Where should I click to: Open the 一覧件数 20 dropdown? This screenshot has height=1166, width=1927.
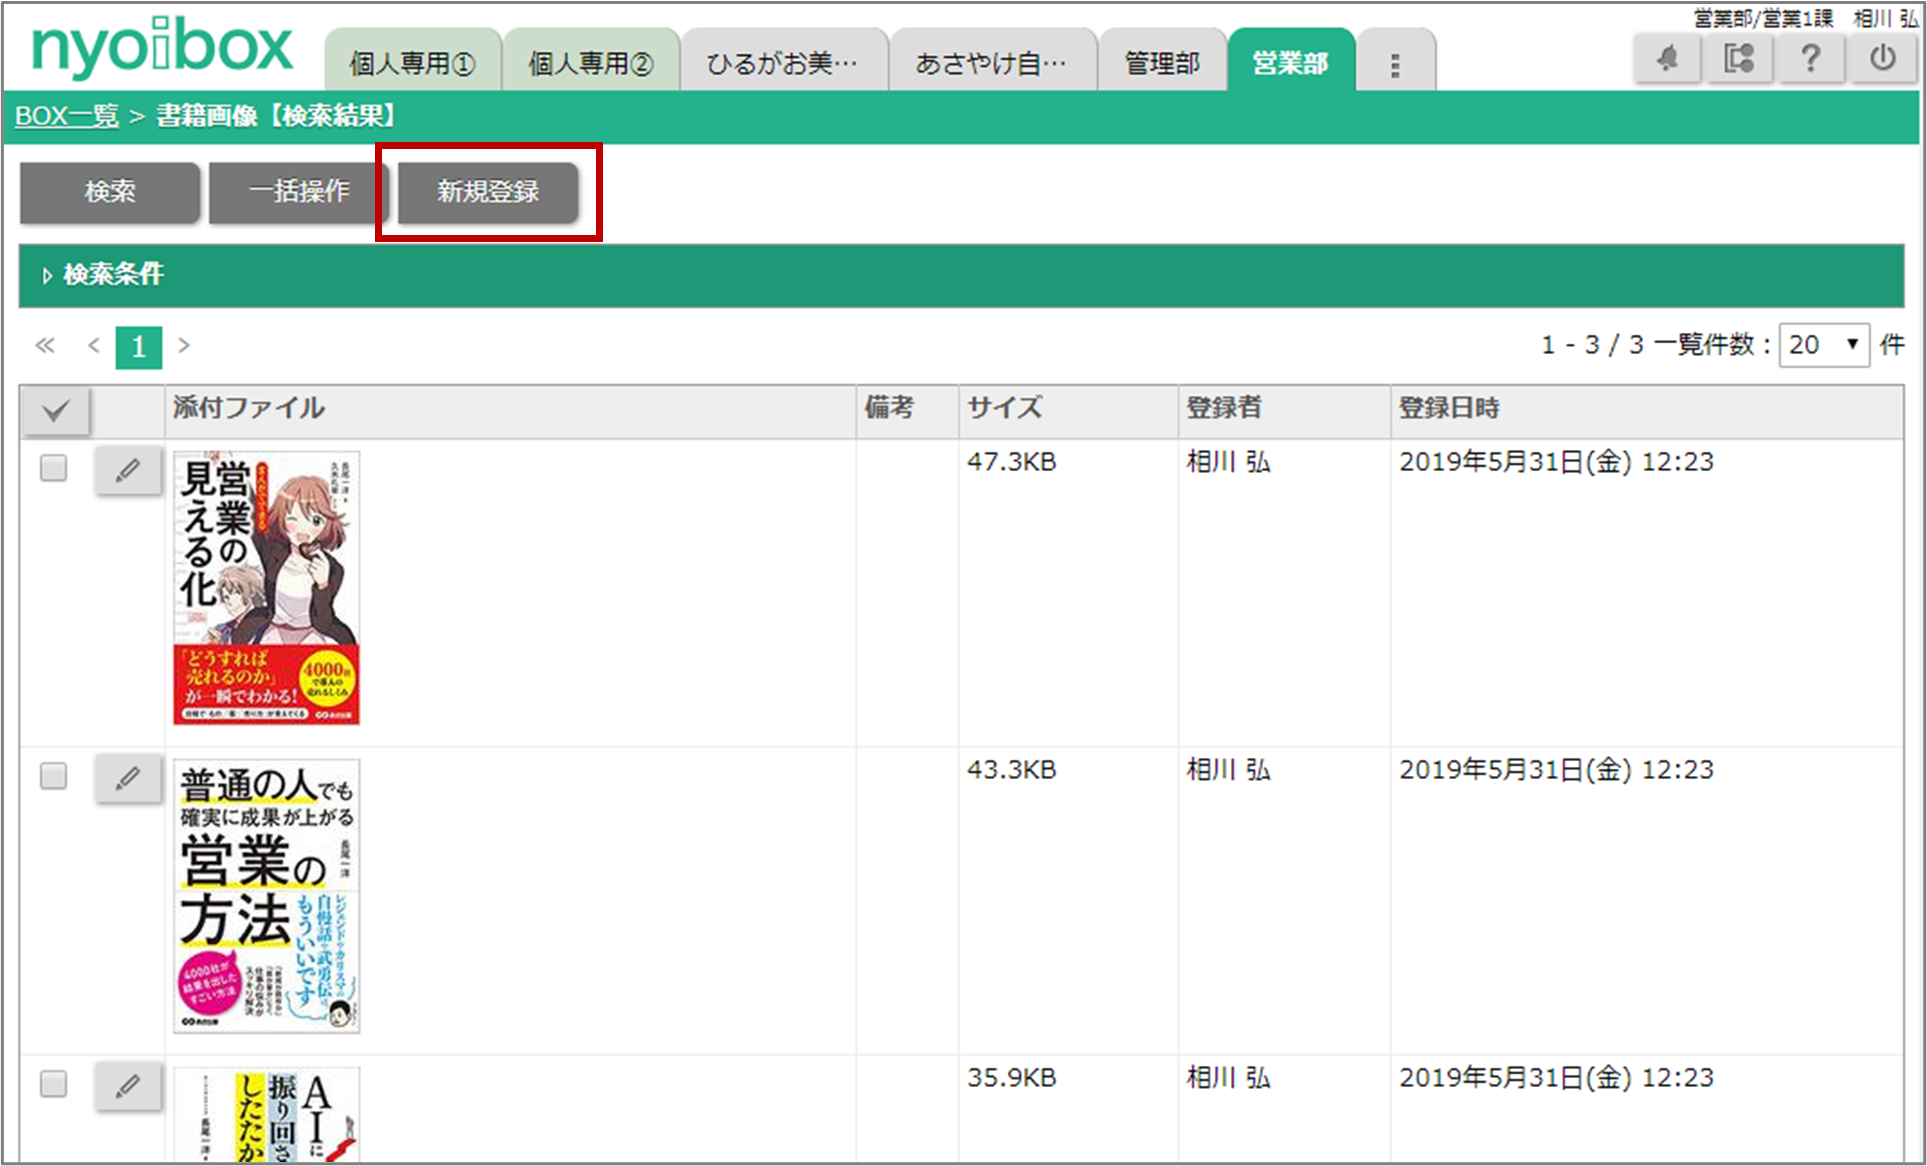[x=1824, y=345]
